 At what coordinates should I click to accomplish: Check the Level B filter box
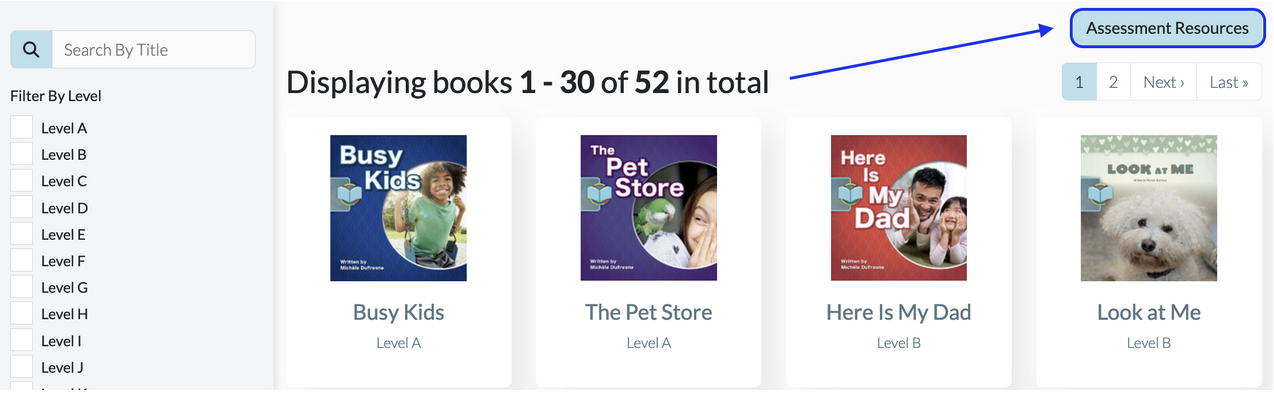click(21, 153)
